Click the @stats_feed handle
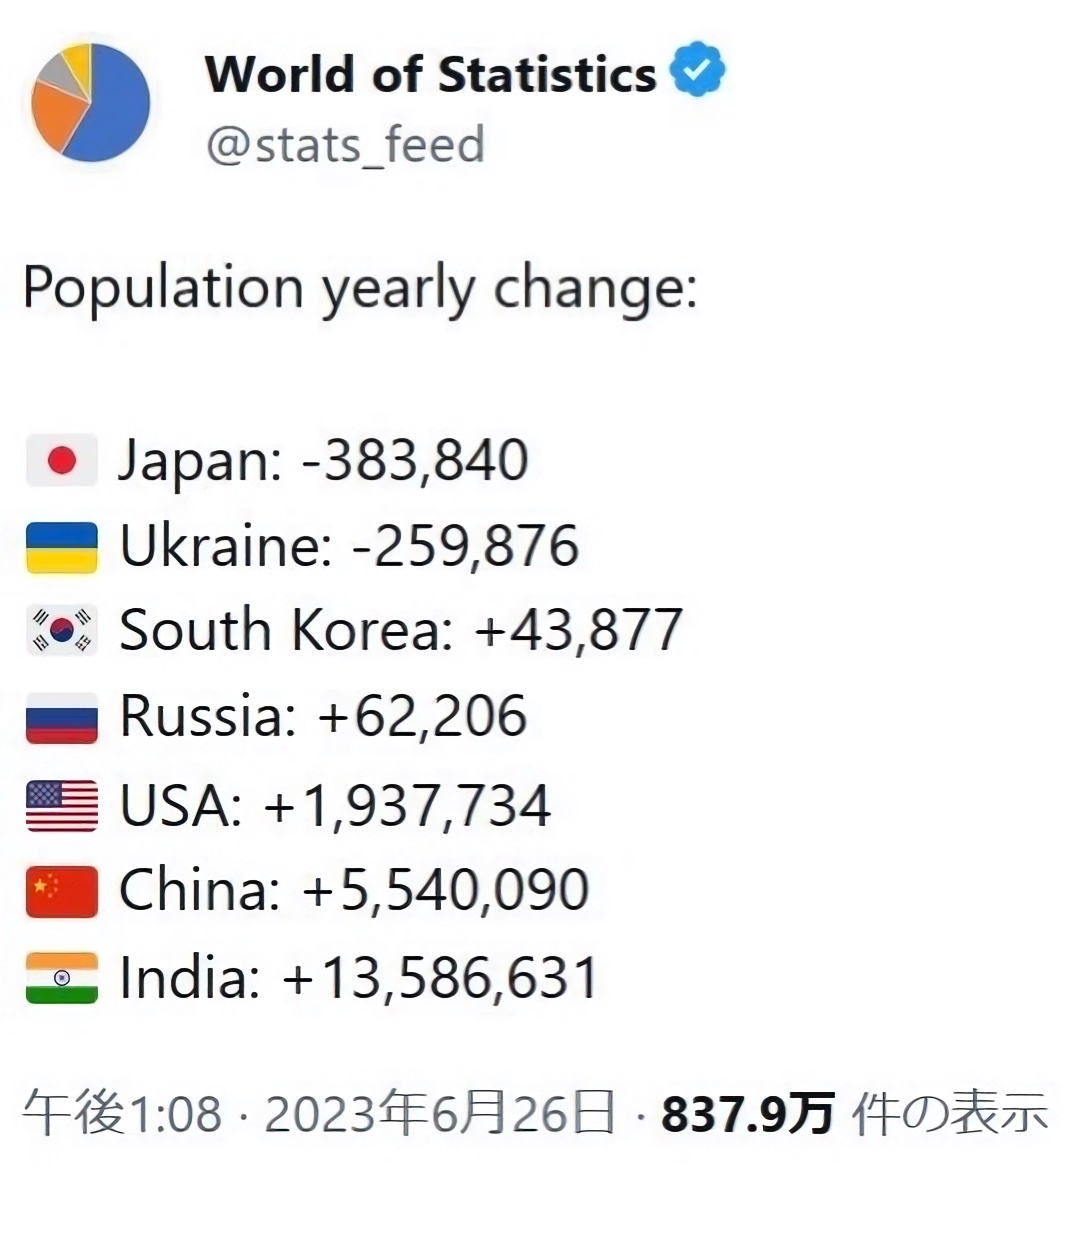Image resolution: width=1076 pixels, height=1252 pixels. pos(345,145)
